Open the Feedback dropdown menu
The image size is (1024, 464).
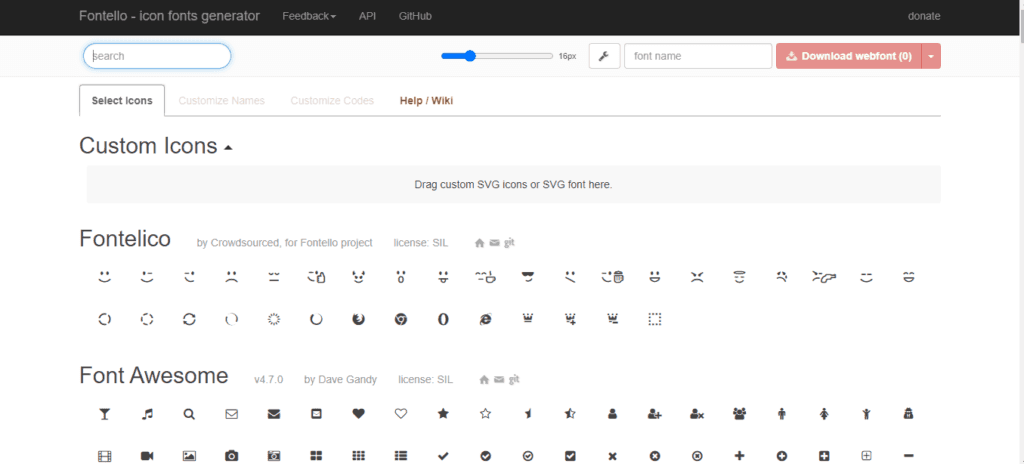click(309, 16)
